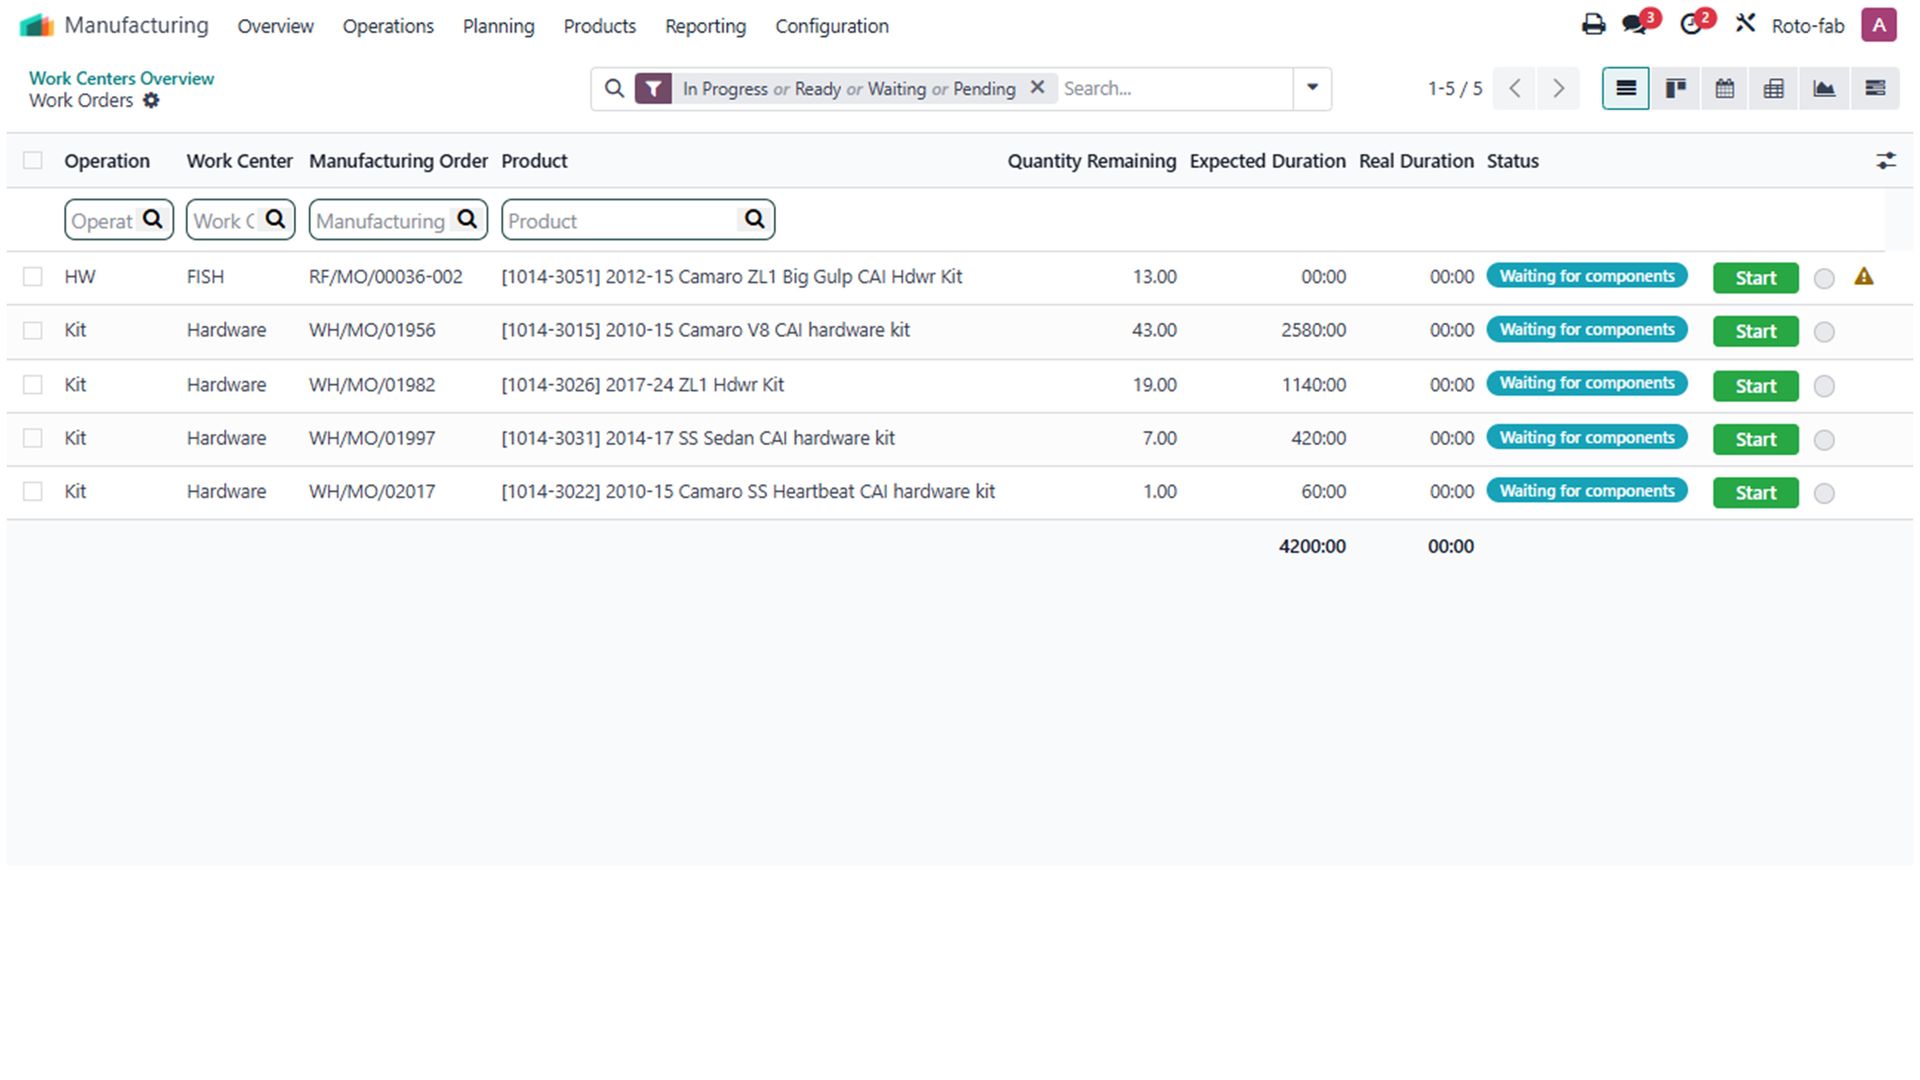Click the warning triangle on HW row
Screen dimensions: 1920x1080
point(1863,277)
